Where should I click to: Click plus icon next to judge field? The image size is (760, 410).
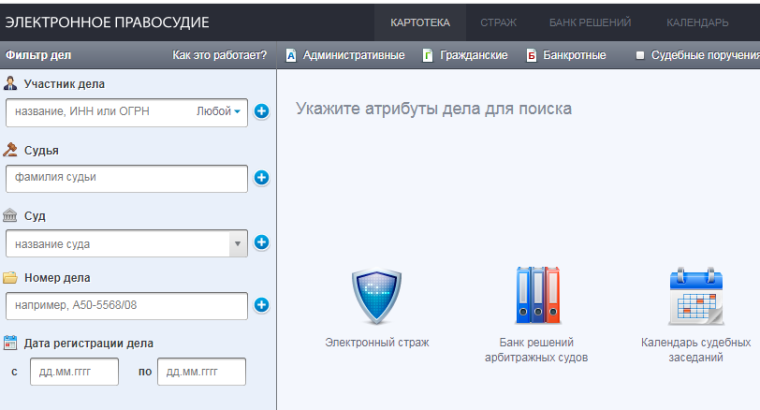point(262,178)
